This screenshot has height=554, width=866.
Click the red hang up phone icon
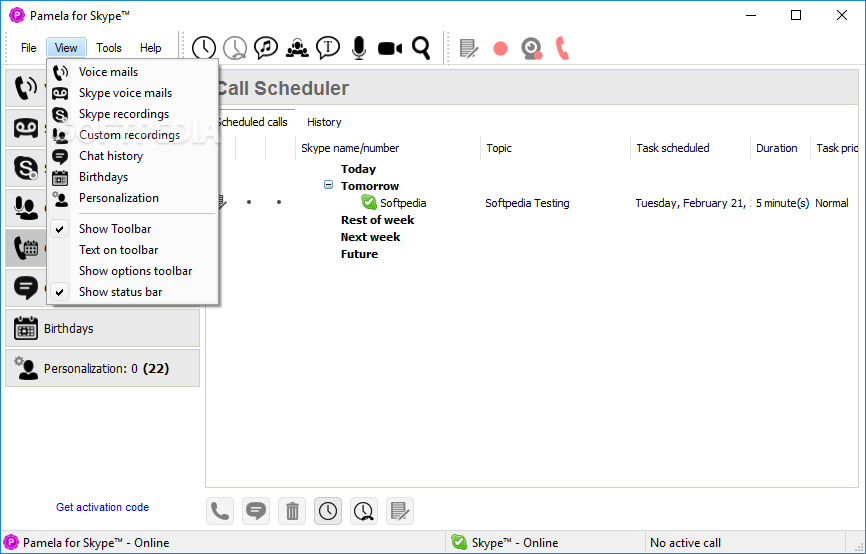point(562,48)
